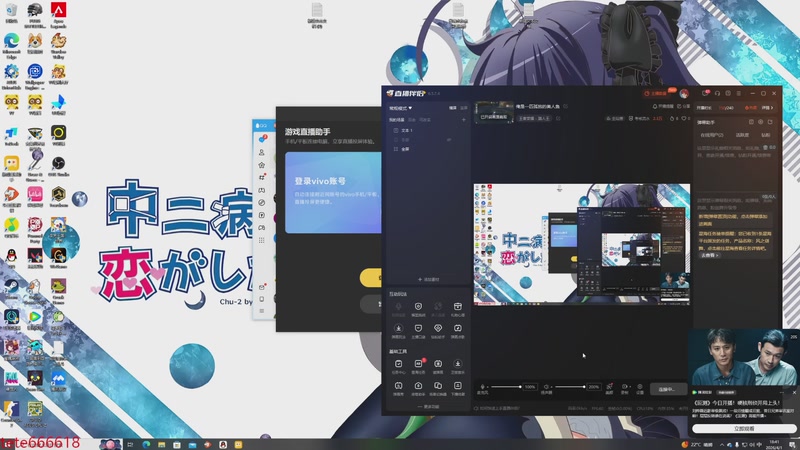The image size is (800, 450).
Task: Click the stream cover thumbnail
Action: click(x=494, y=112)
